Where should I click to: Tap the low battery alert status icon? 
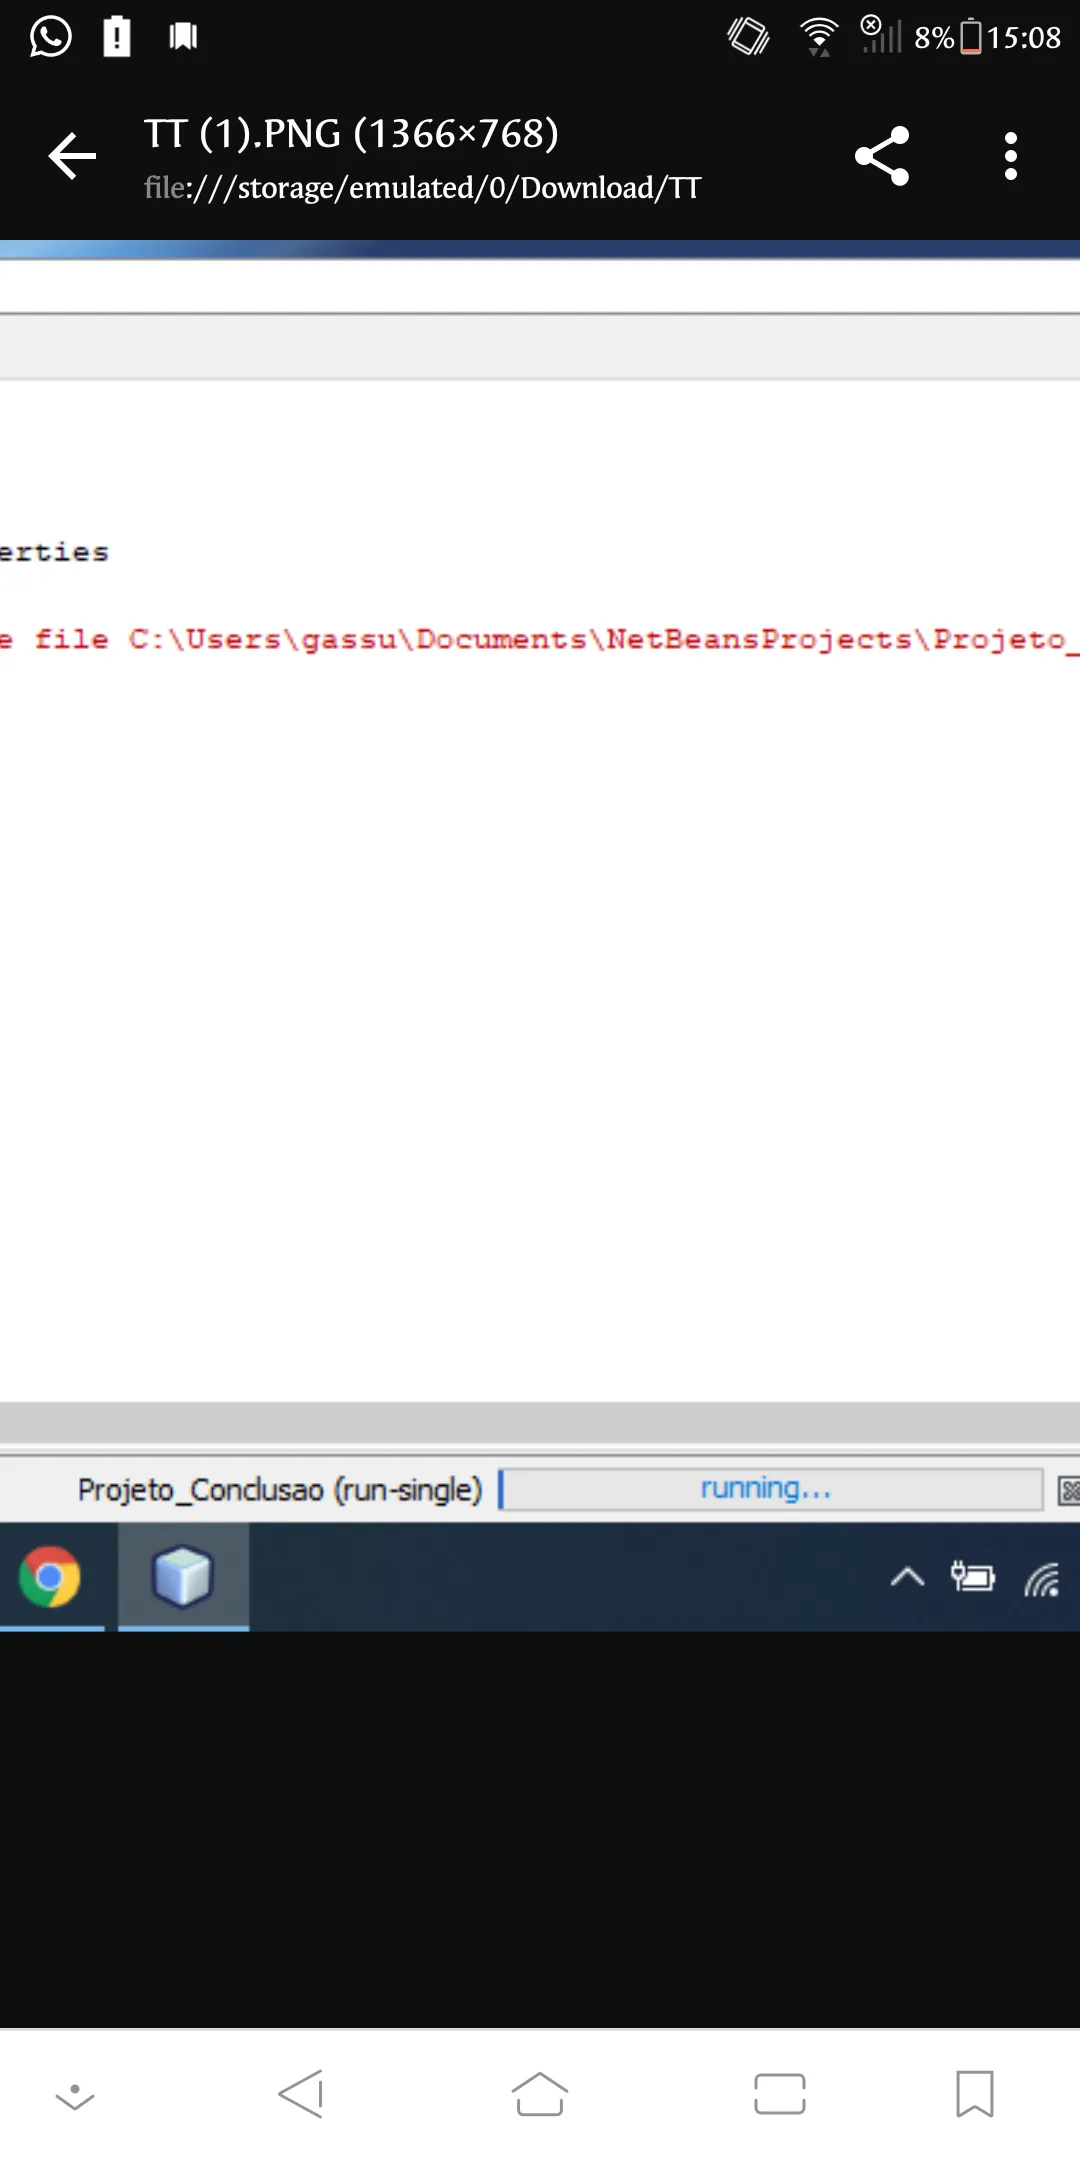[117, 37]
